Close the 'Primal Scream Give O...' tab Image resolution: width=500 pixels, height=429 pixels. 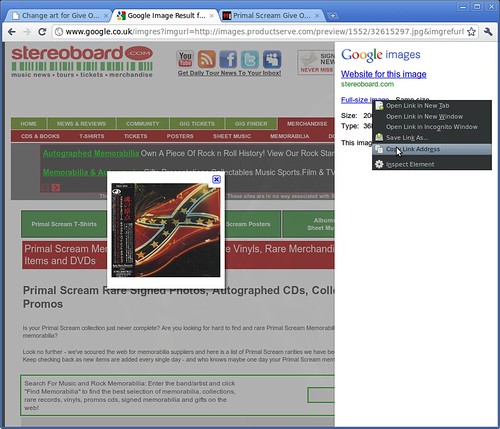point(317,16)
